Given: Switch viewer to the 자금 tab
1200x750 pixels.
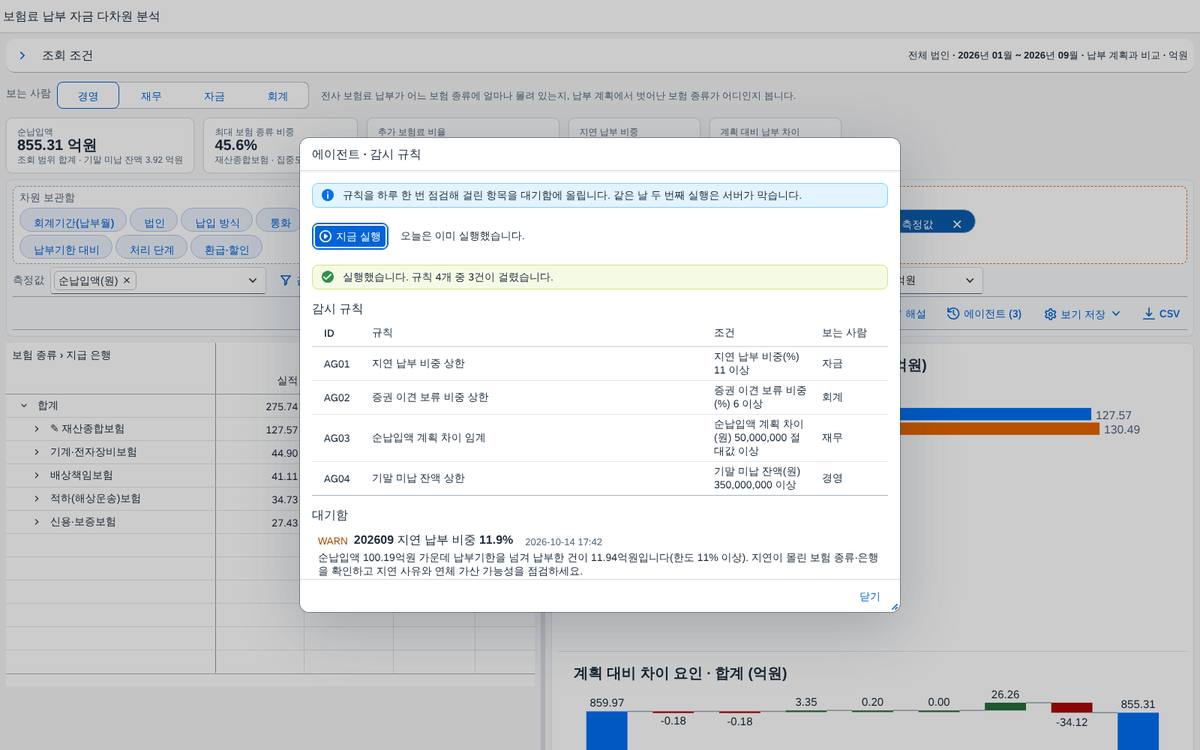Looking at the screenshot, I should pos(214,96).
